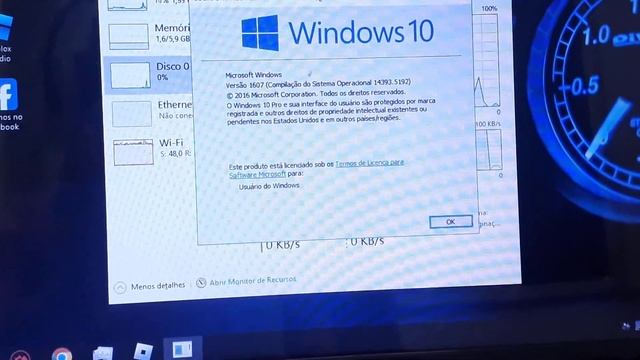The image size is (640, 360).
Task: Open the Facebook desktop shortcut icon
Action: pos(9,95)
